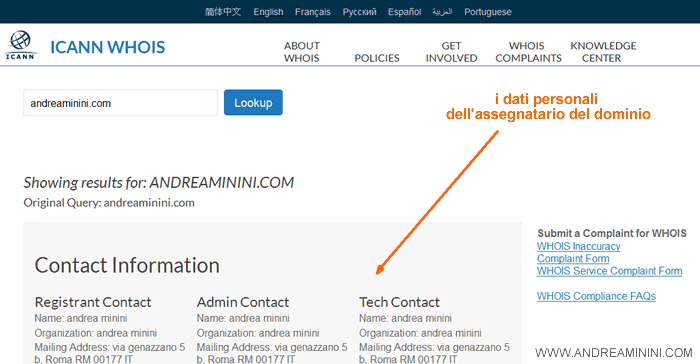Open the ICANN WHOIS home title
700x364 pixels.
coord(108,47)
